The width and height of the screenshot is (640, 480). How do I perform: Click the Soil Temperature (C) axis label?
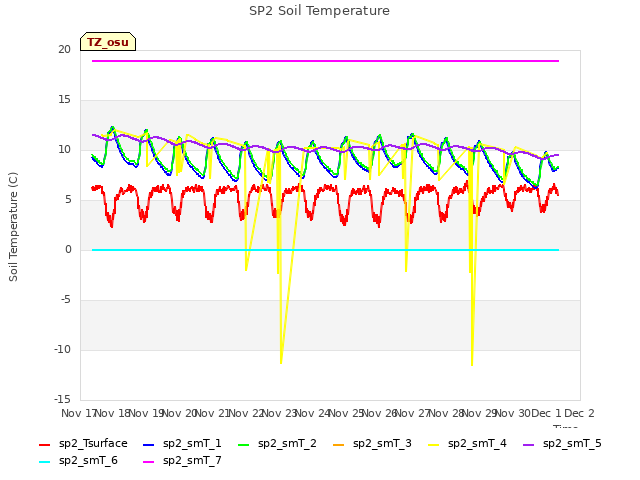13,227
